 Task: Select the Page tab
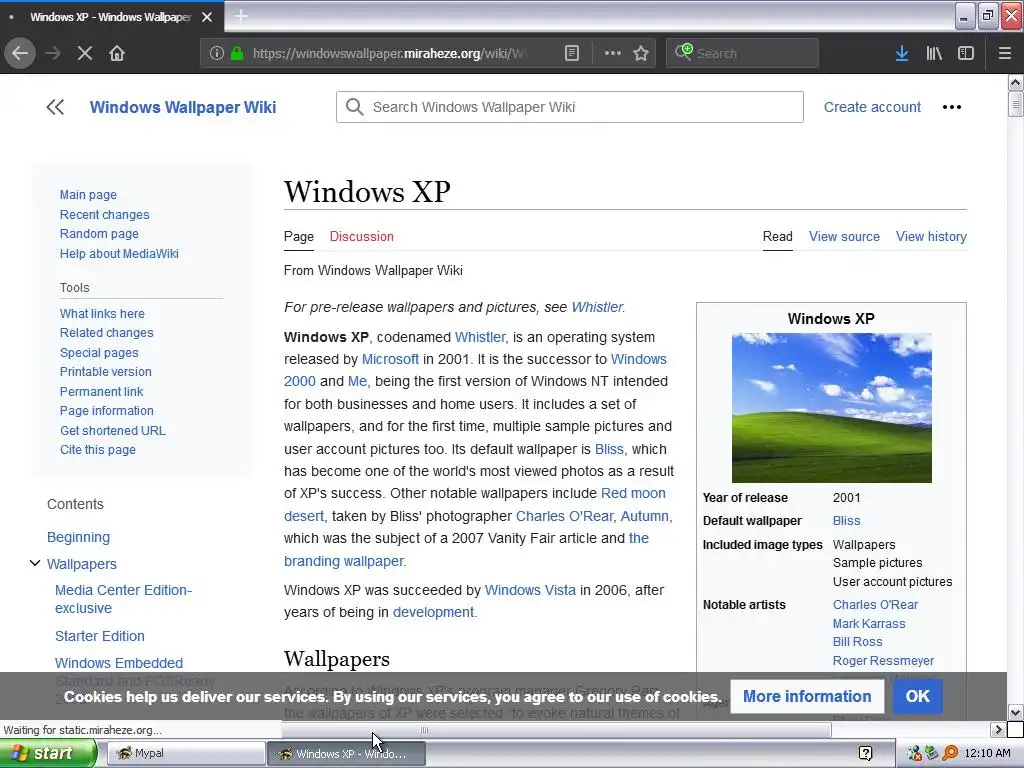pos(298,236)
